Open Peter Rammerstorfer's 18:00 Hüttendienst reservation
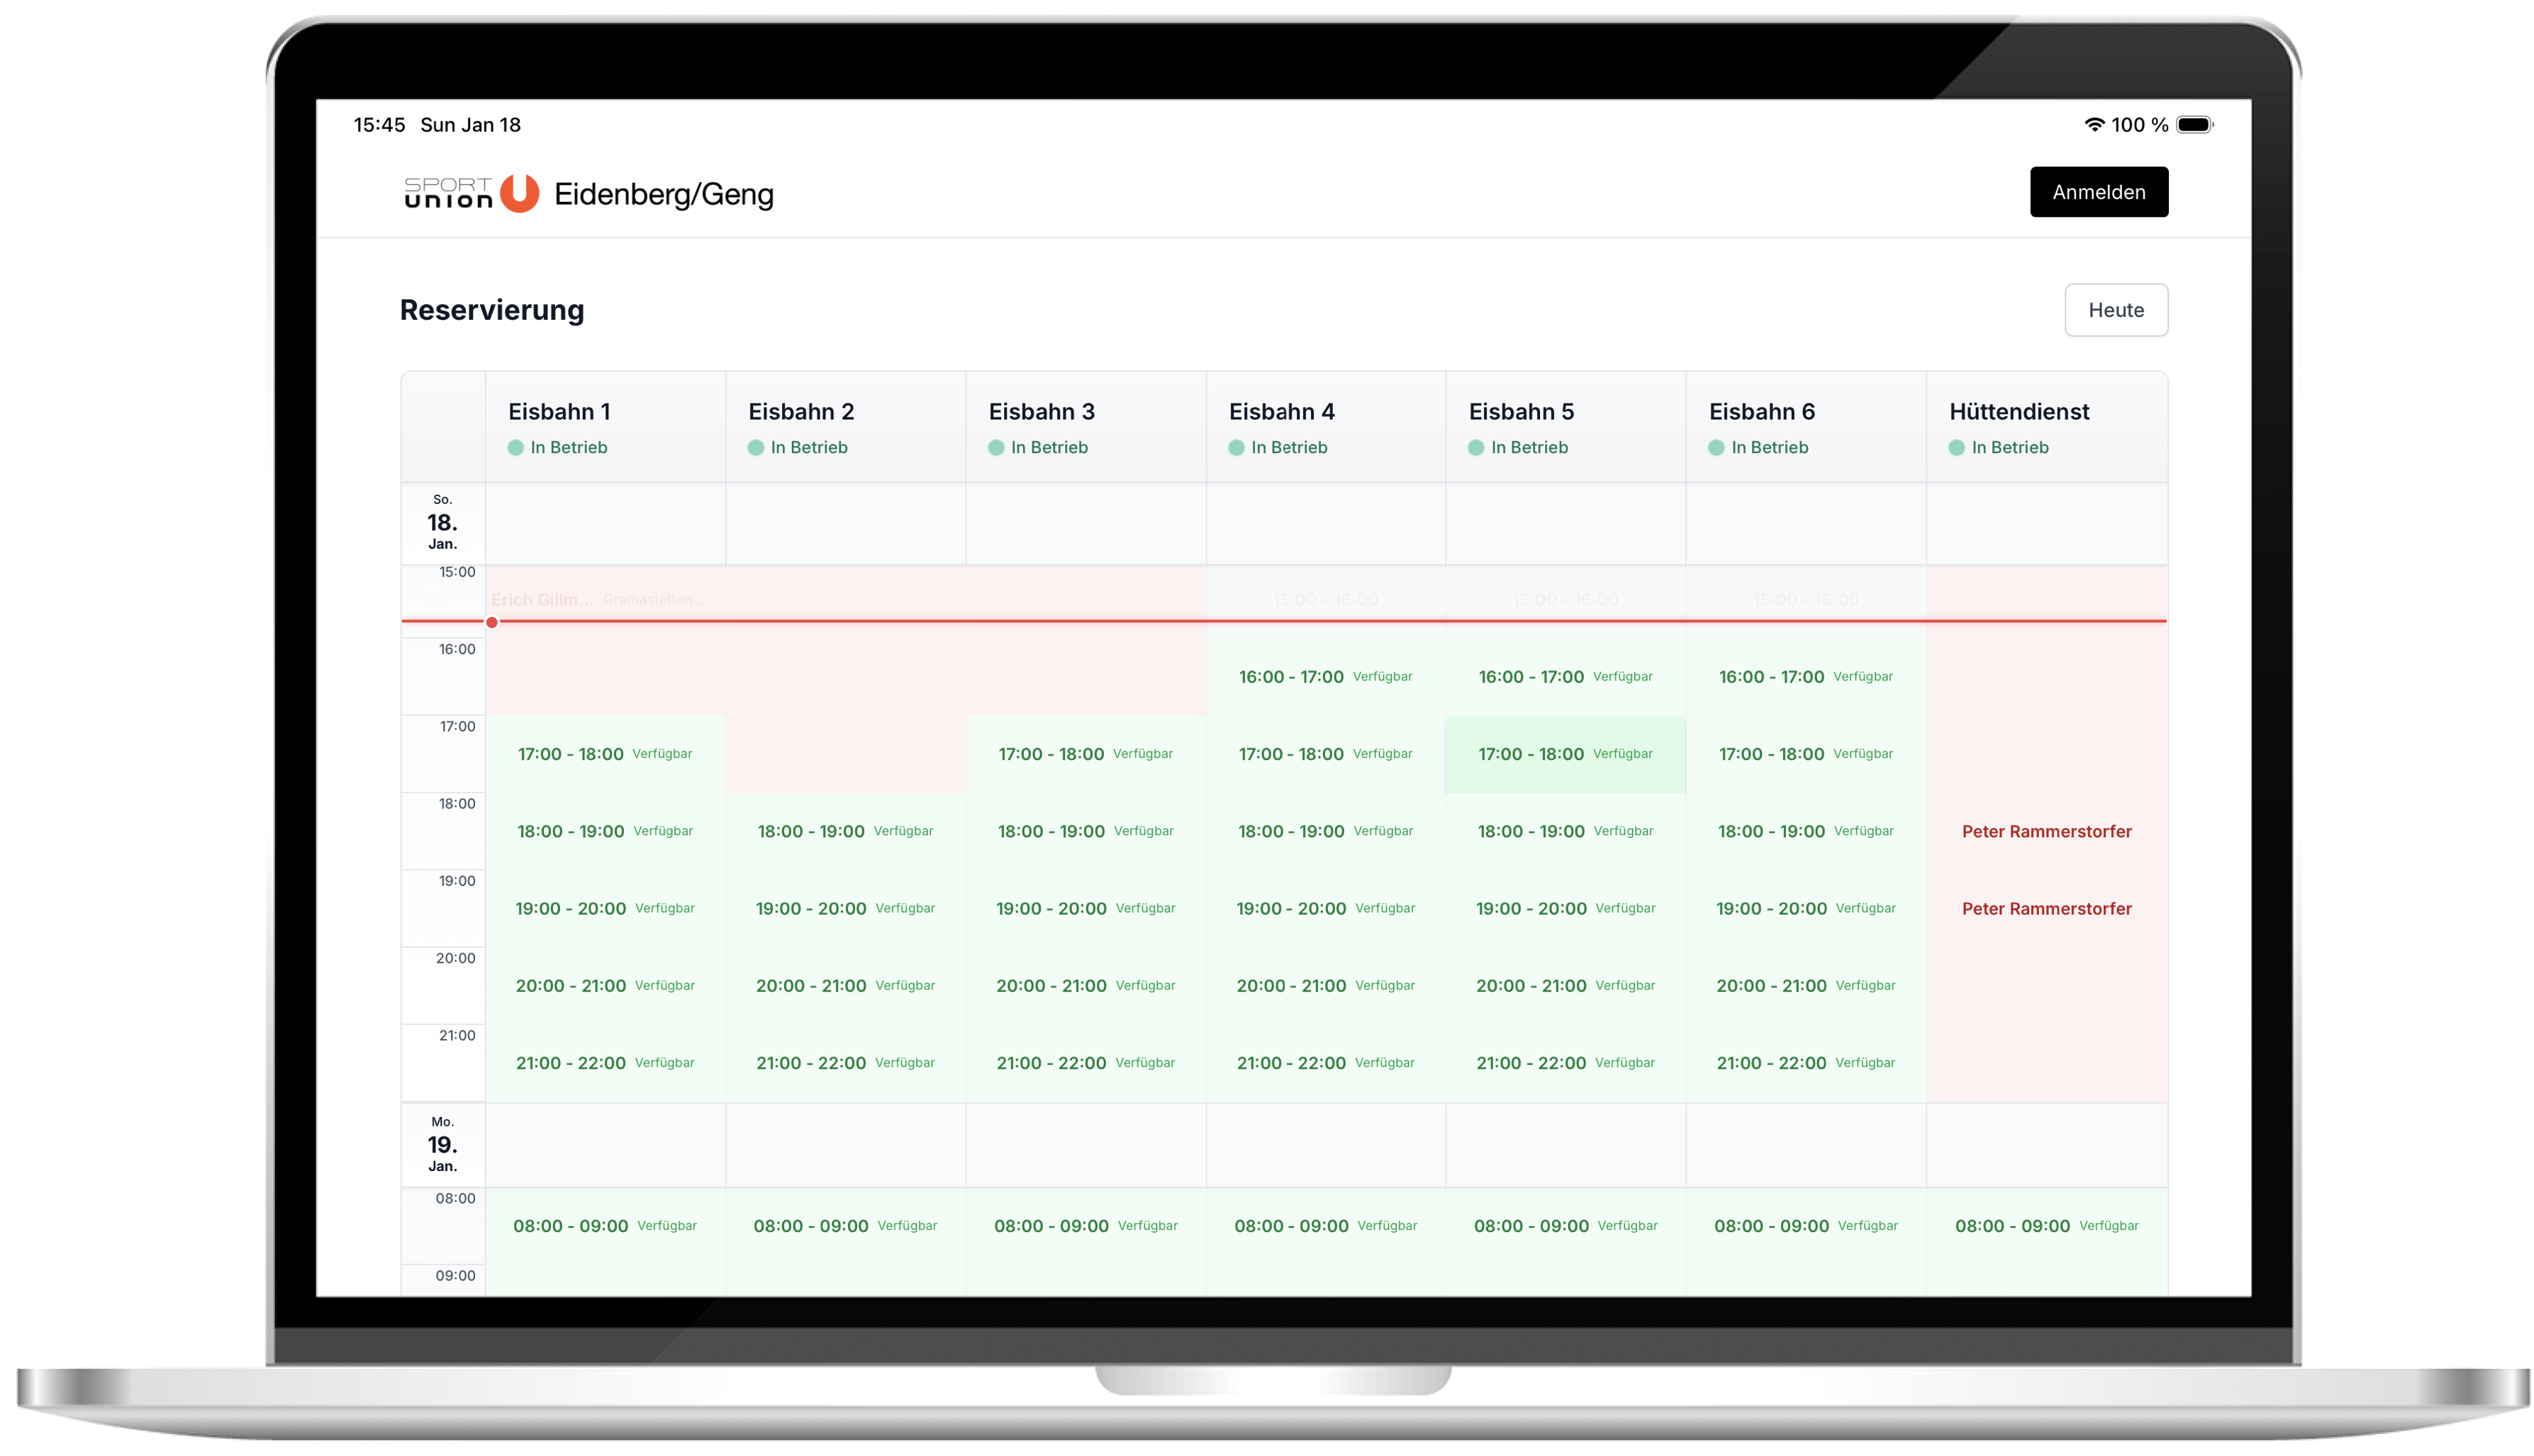 pyautogui.click(x=2047, y=830)
